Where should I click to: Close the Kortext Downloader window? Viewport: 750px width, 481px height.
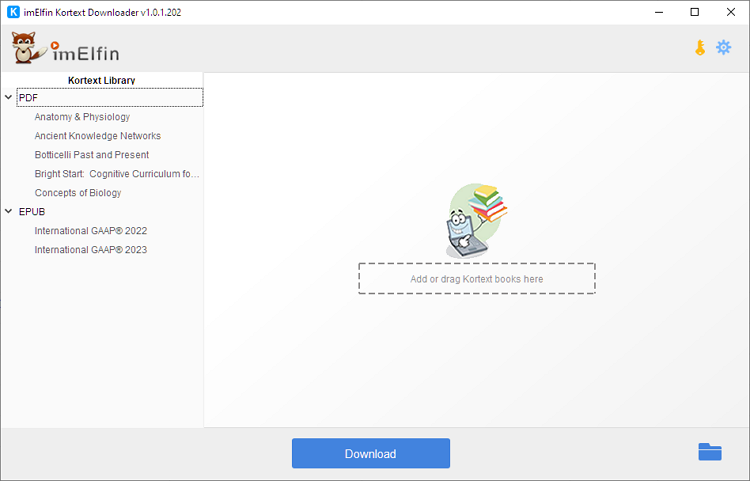731,12
